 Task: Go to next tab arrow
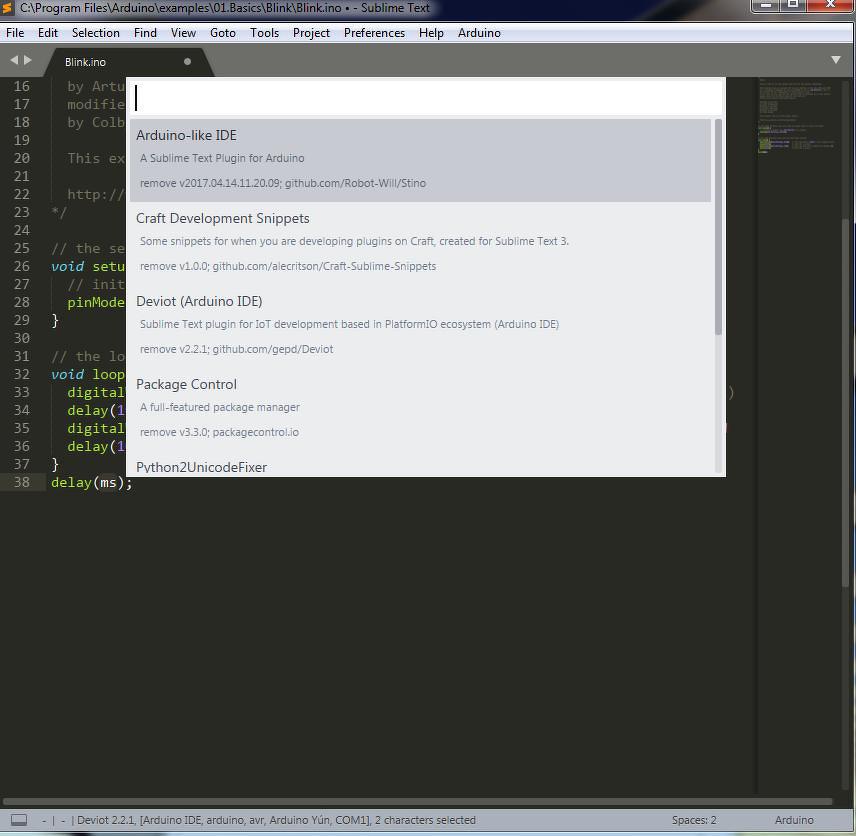[28, 60]
